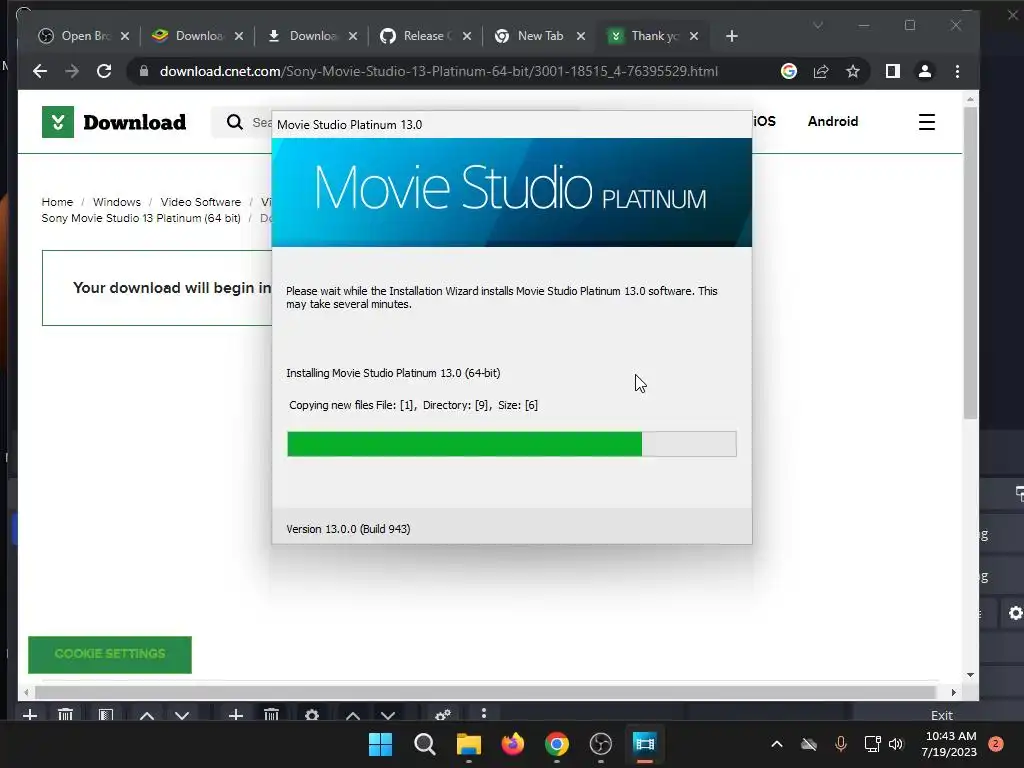Open the hamburger menu on the Download site
Image resolution: width=1024 pixels, height=768 pixels.
[927, 122]
